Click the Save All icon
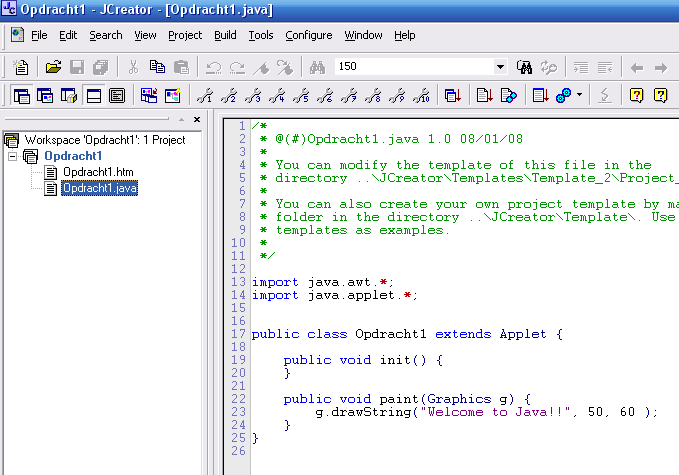Screen dimensions: 679x475 pos(100,68)
